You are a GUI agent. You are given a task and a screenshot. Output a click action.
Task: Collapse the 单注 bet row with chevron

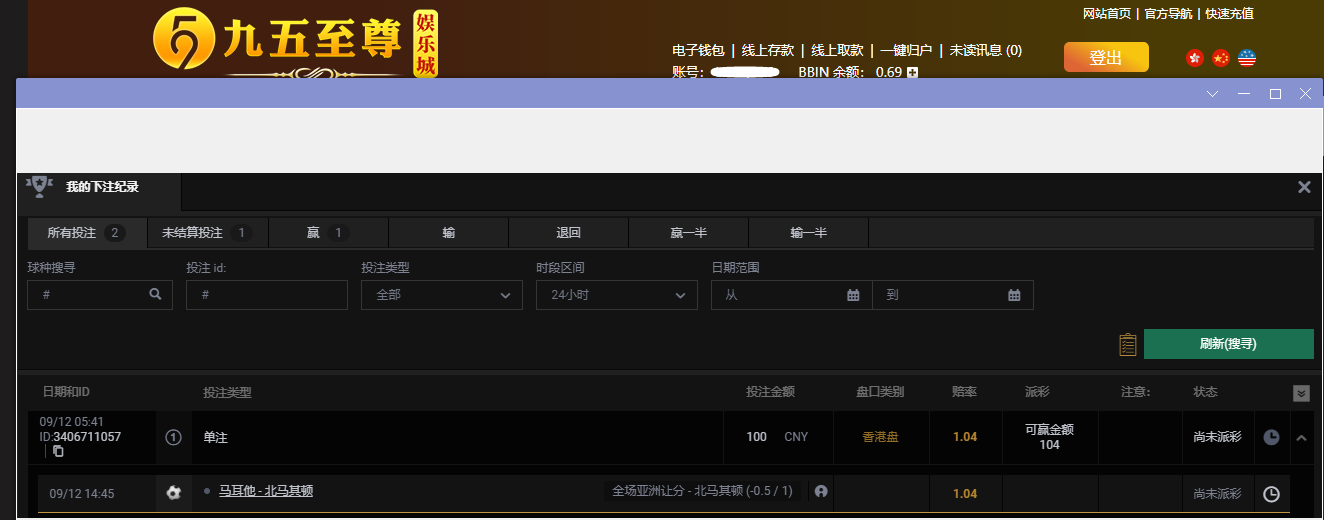click(x=1301, y=437)
